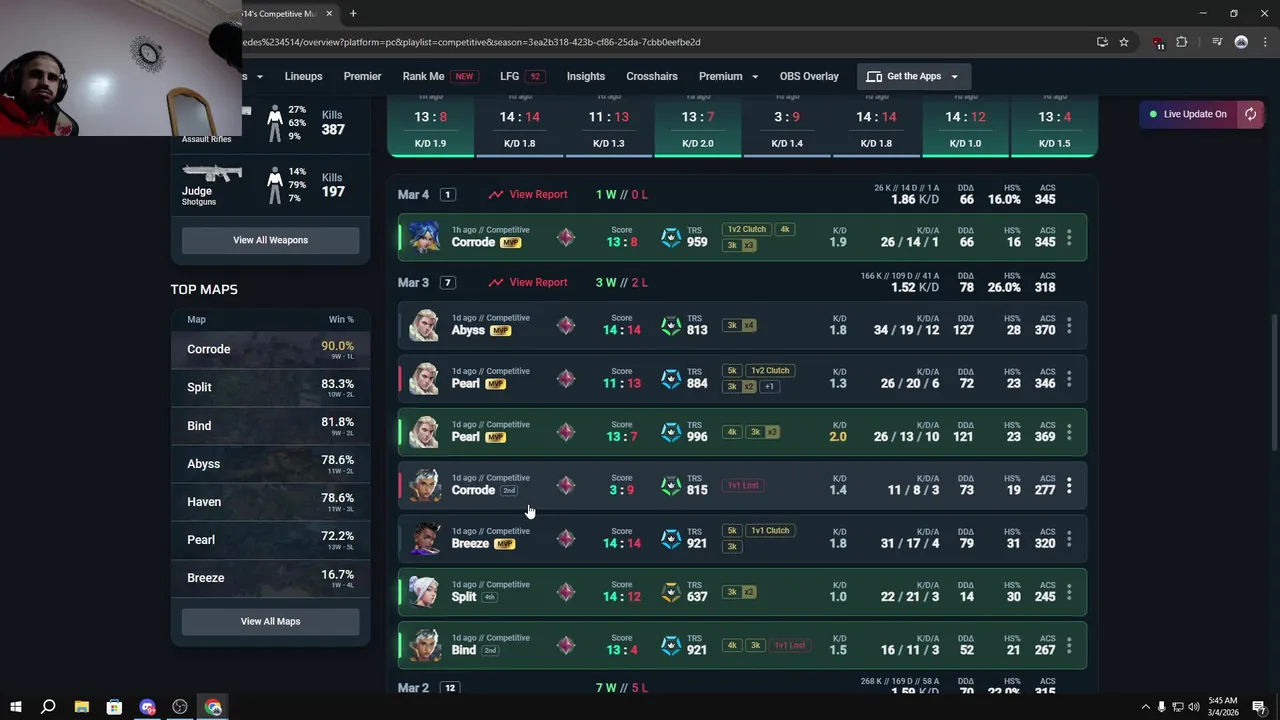Image resolution: width=1280 pixels, height=720 pixels.
Task: Expand the Get the Apps dropdown
Action: coord(912,76)
